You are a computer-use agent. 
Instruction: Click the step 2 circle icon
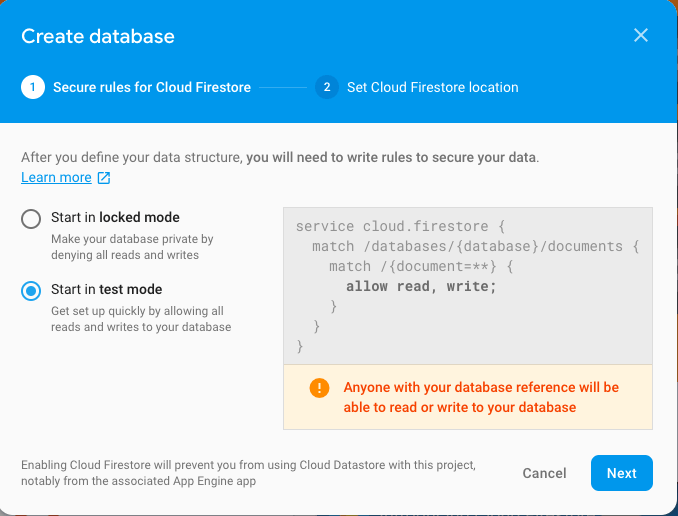tap(327, 87)
